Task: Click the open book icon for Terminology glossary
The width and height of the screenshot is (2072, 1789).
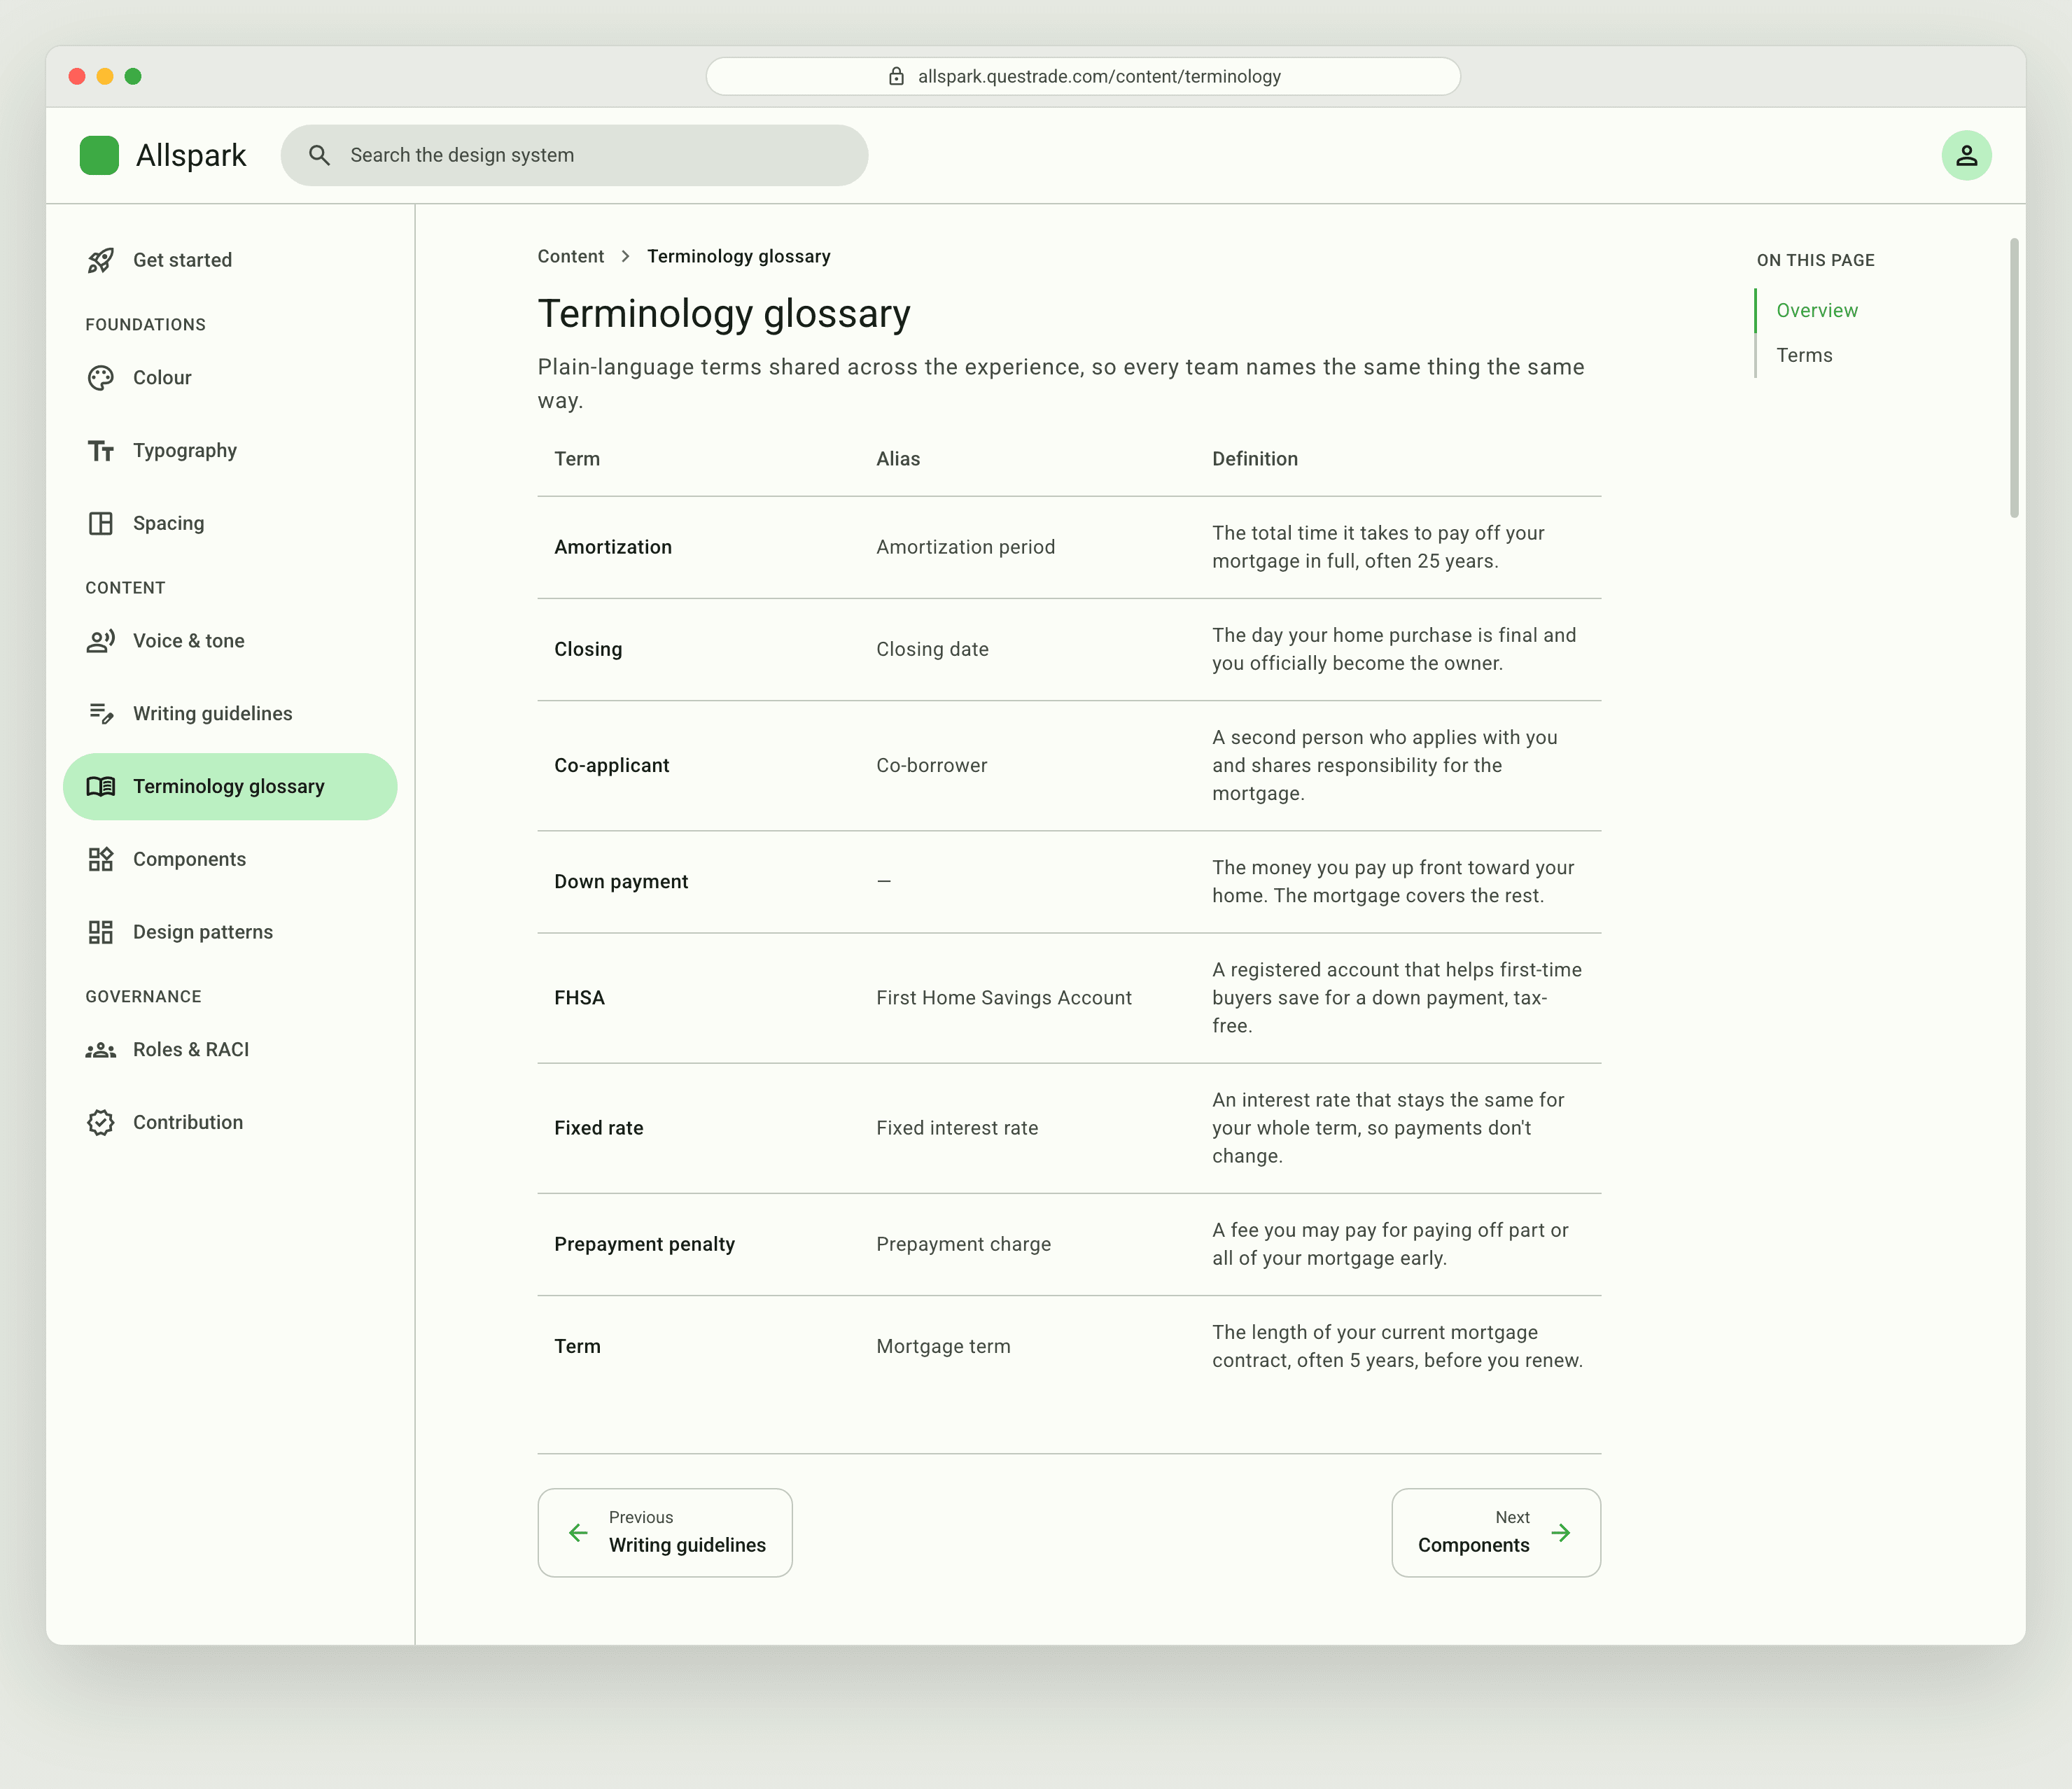Action: (x=101, y=787)
